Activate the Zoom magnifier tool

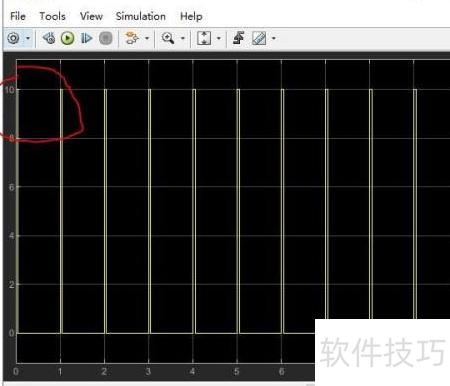point(168,38)
